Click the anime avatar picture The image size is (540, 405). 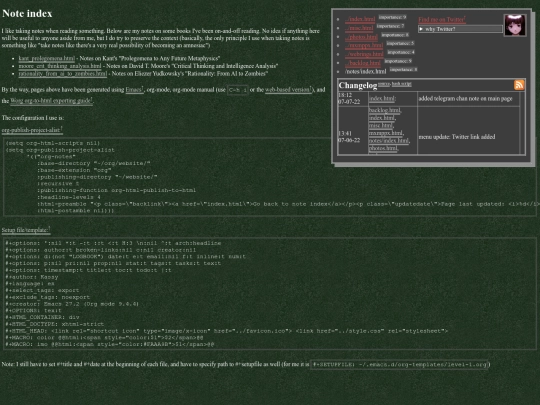pos(515,25)
